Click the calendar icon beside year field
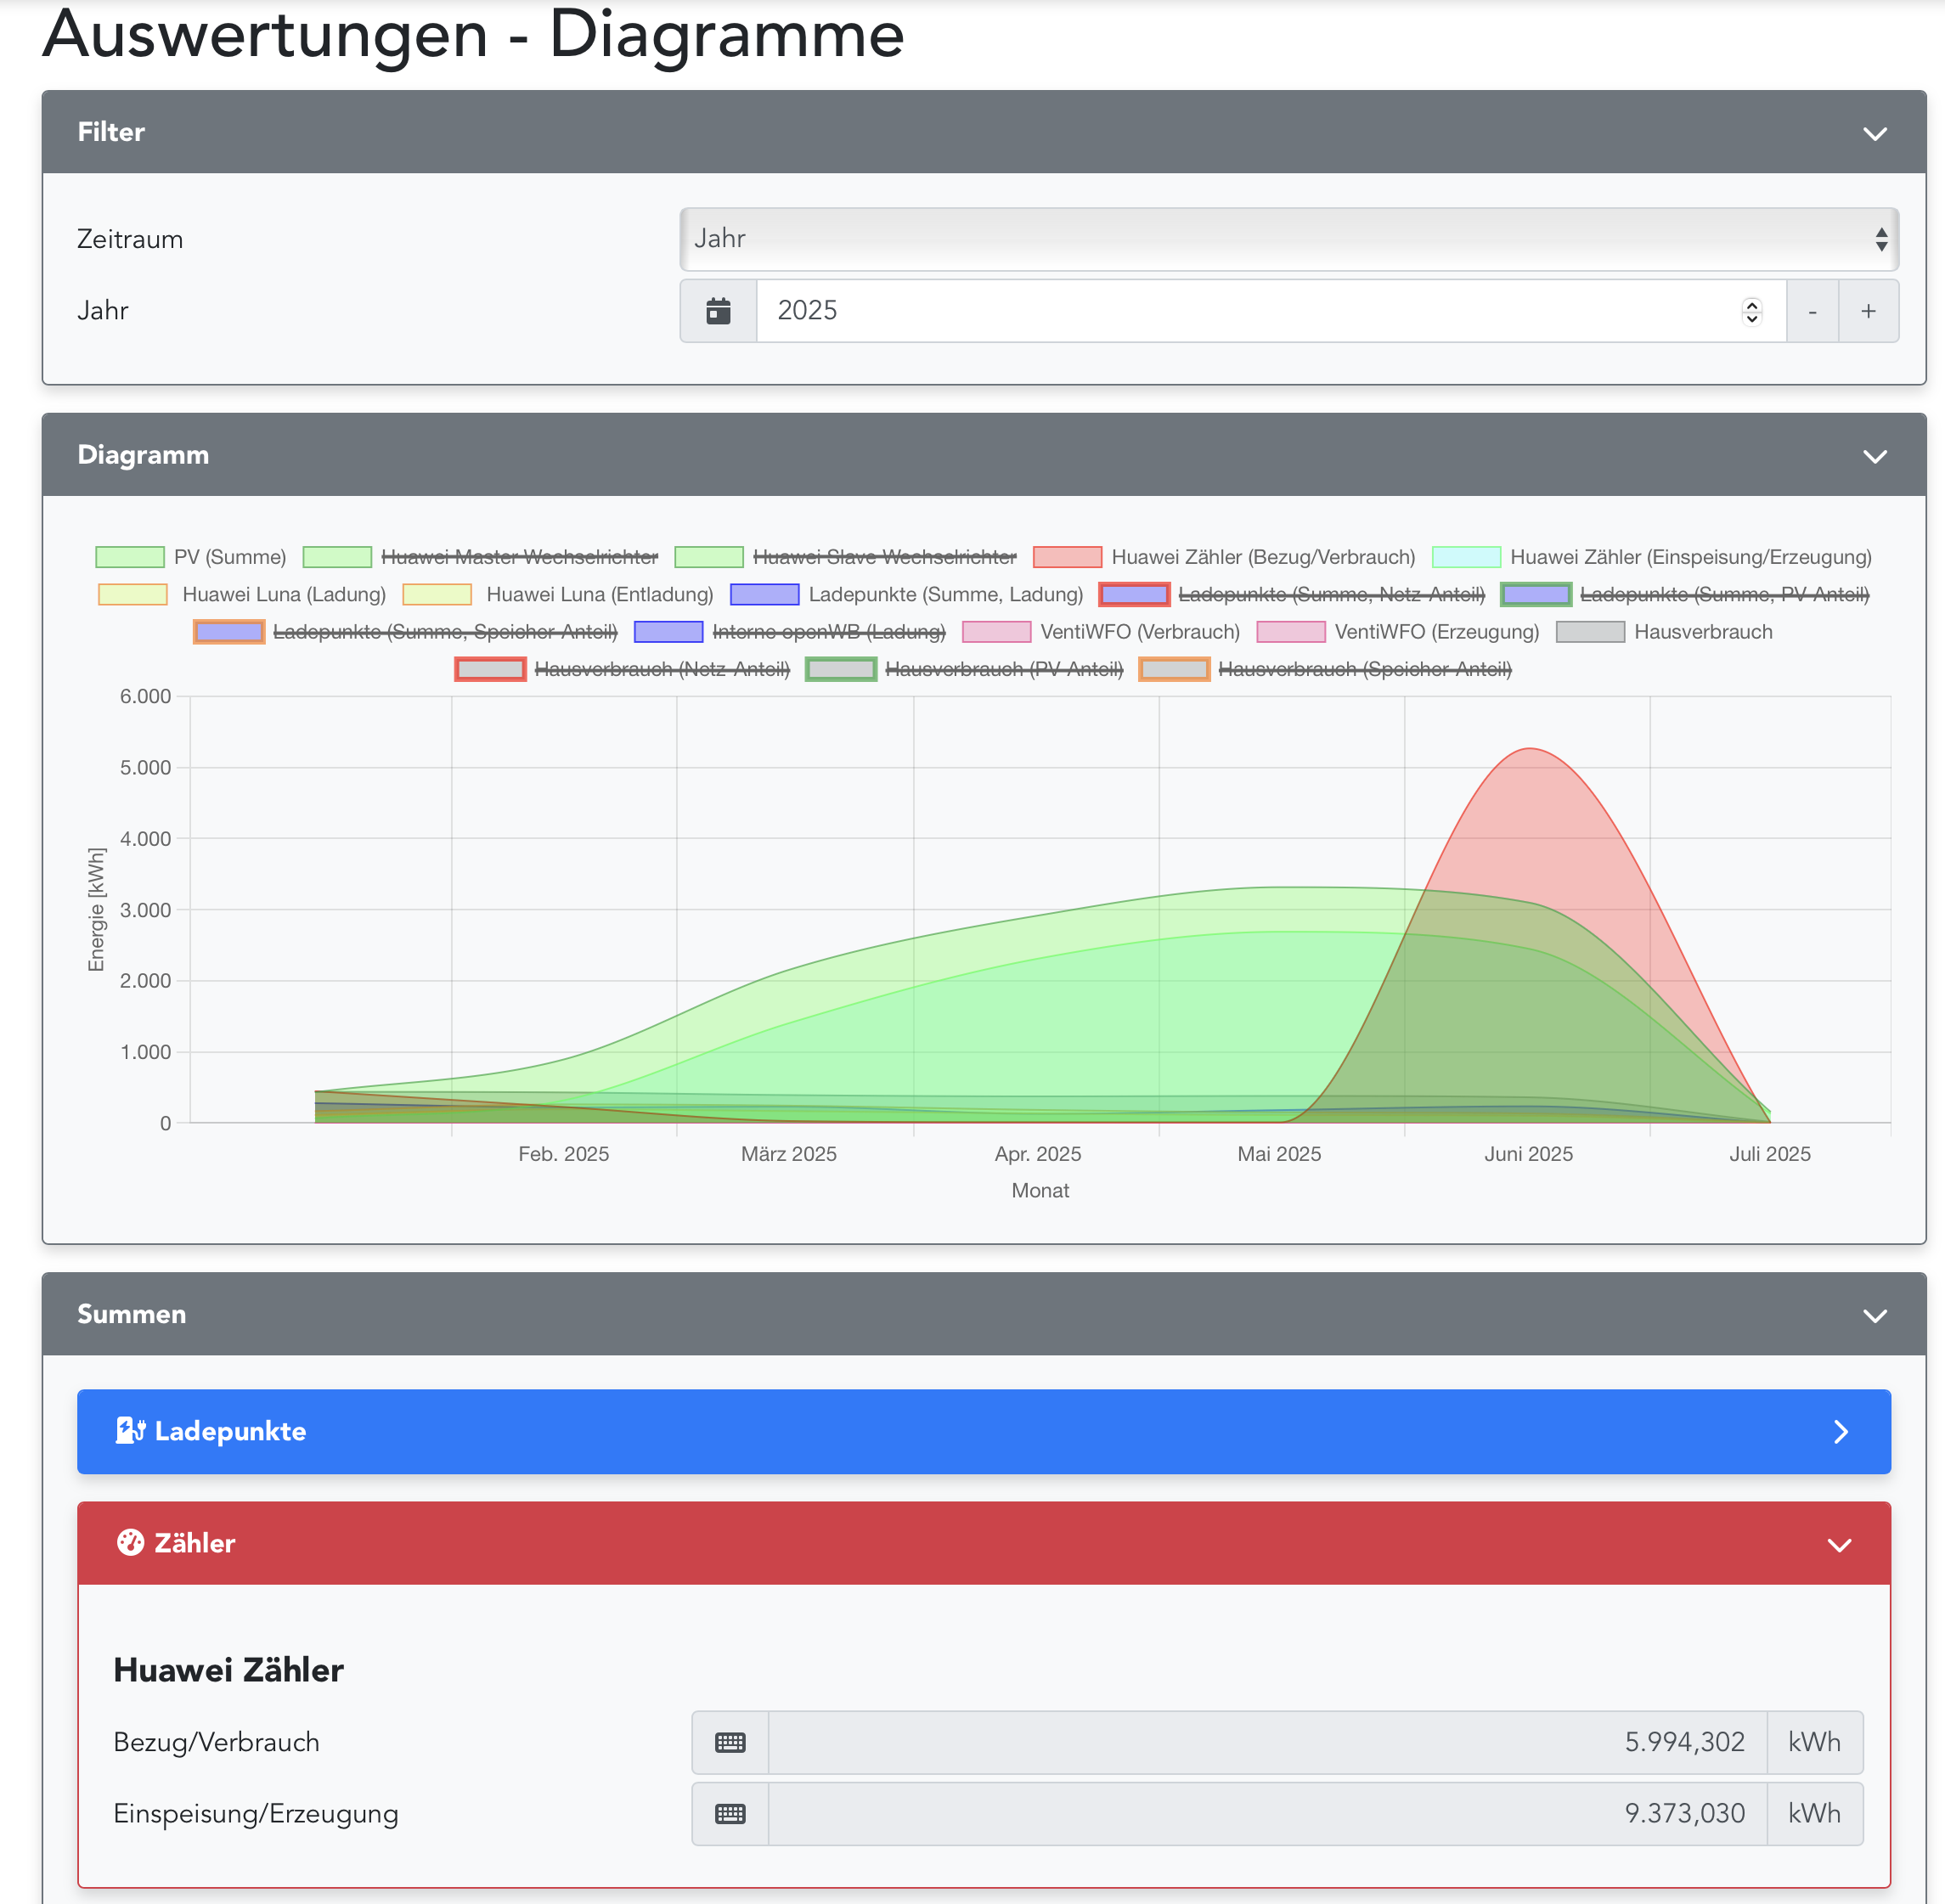 click(x=718, y=311)
